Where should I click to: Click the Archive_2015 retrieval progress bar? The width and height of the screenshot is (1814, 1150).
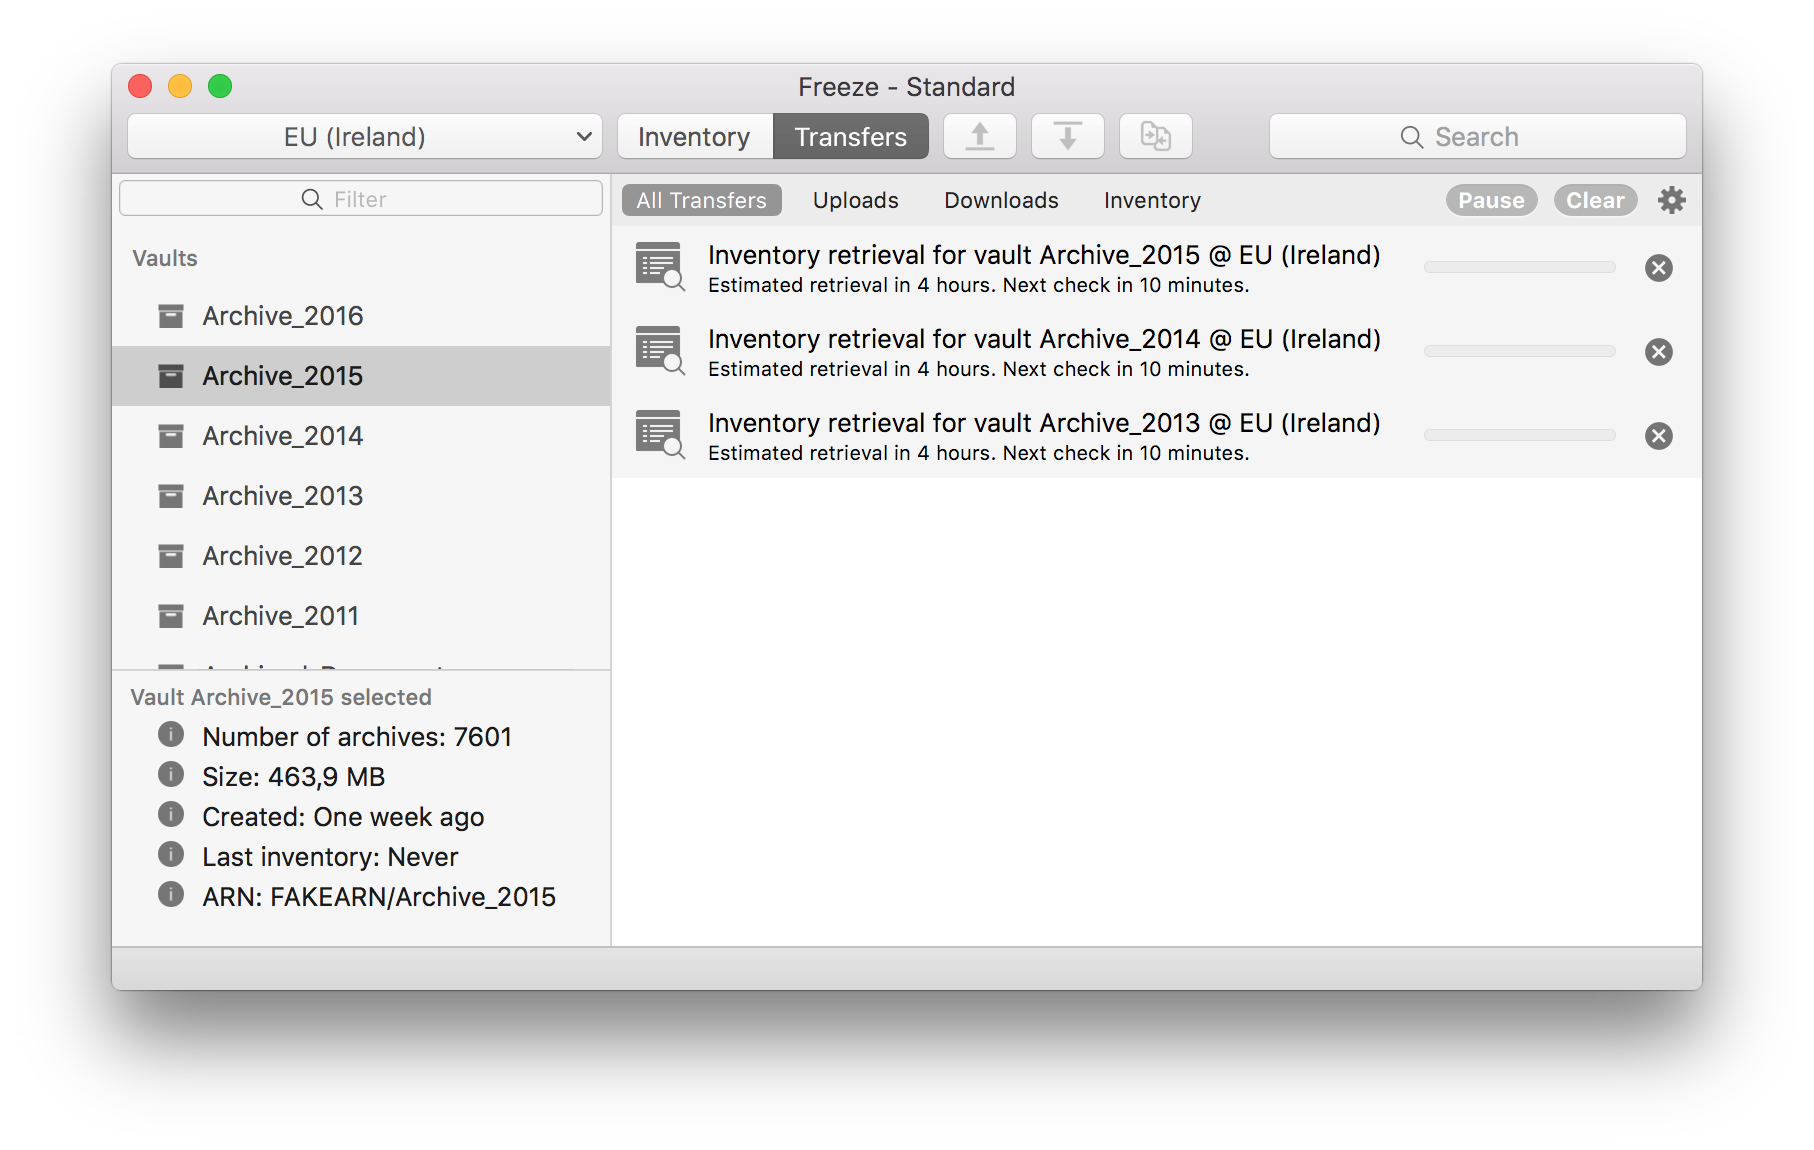tap(1520, 267)
